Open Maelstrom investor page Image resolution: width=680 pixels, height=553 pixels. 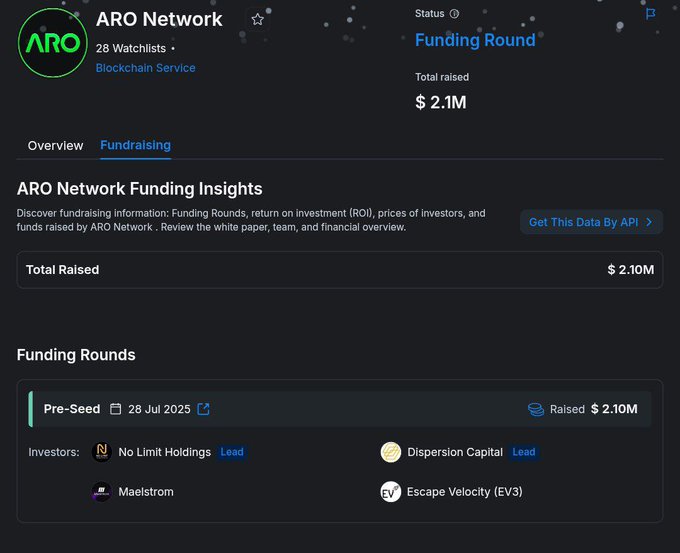pyautogui.click(x=146, y=492)
